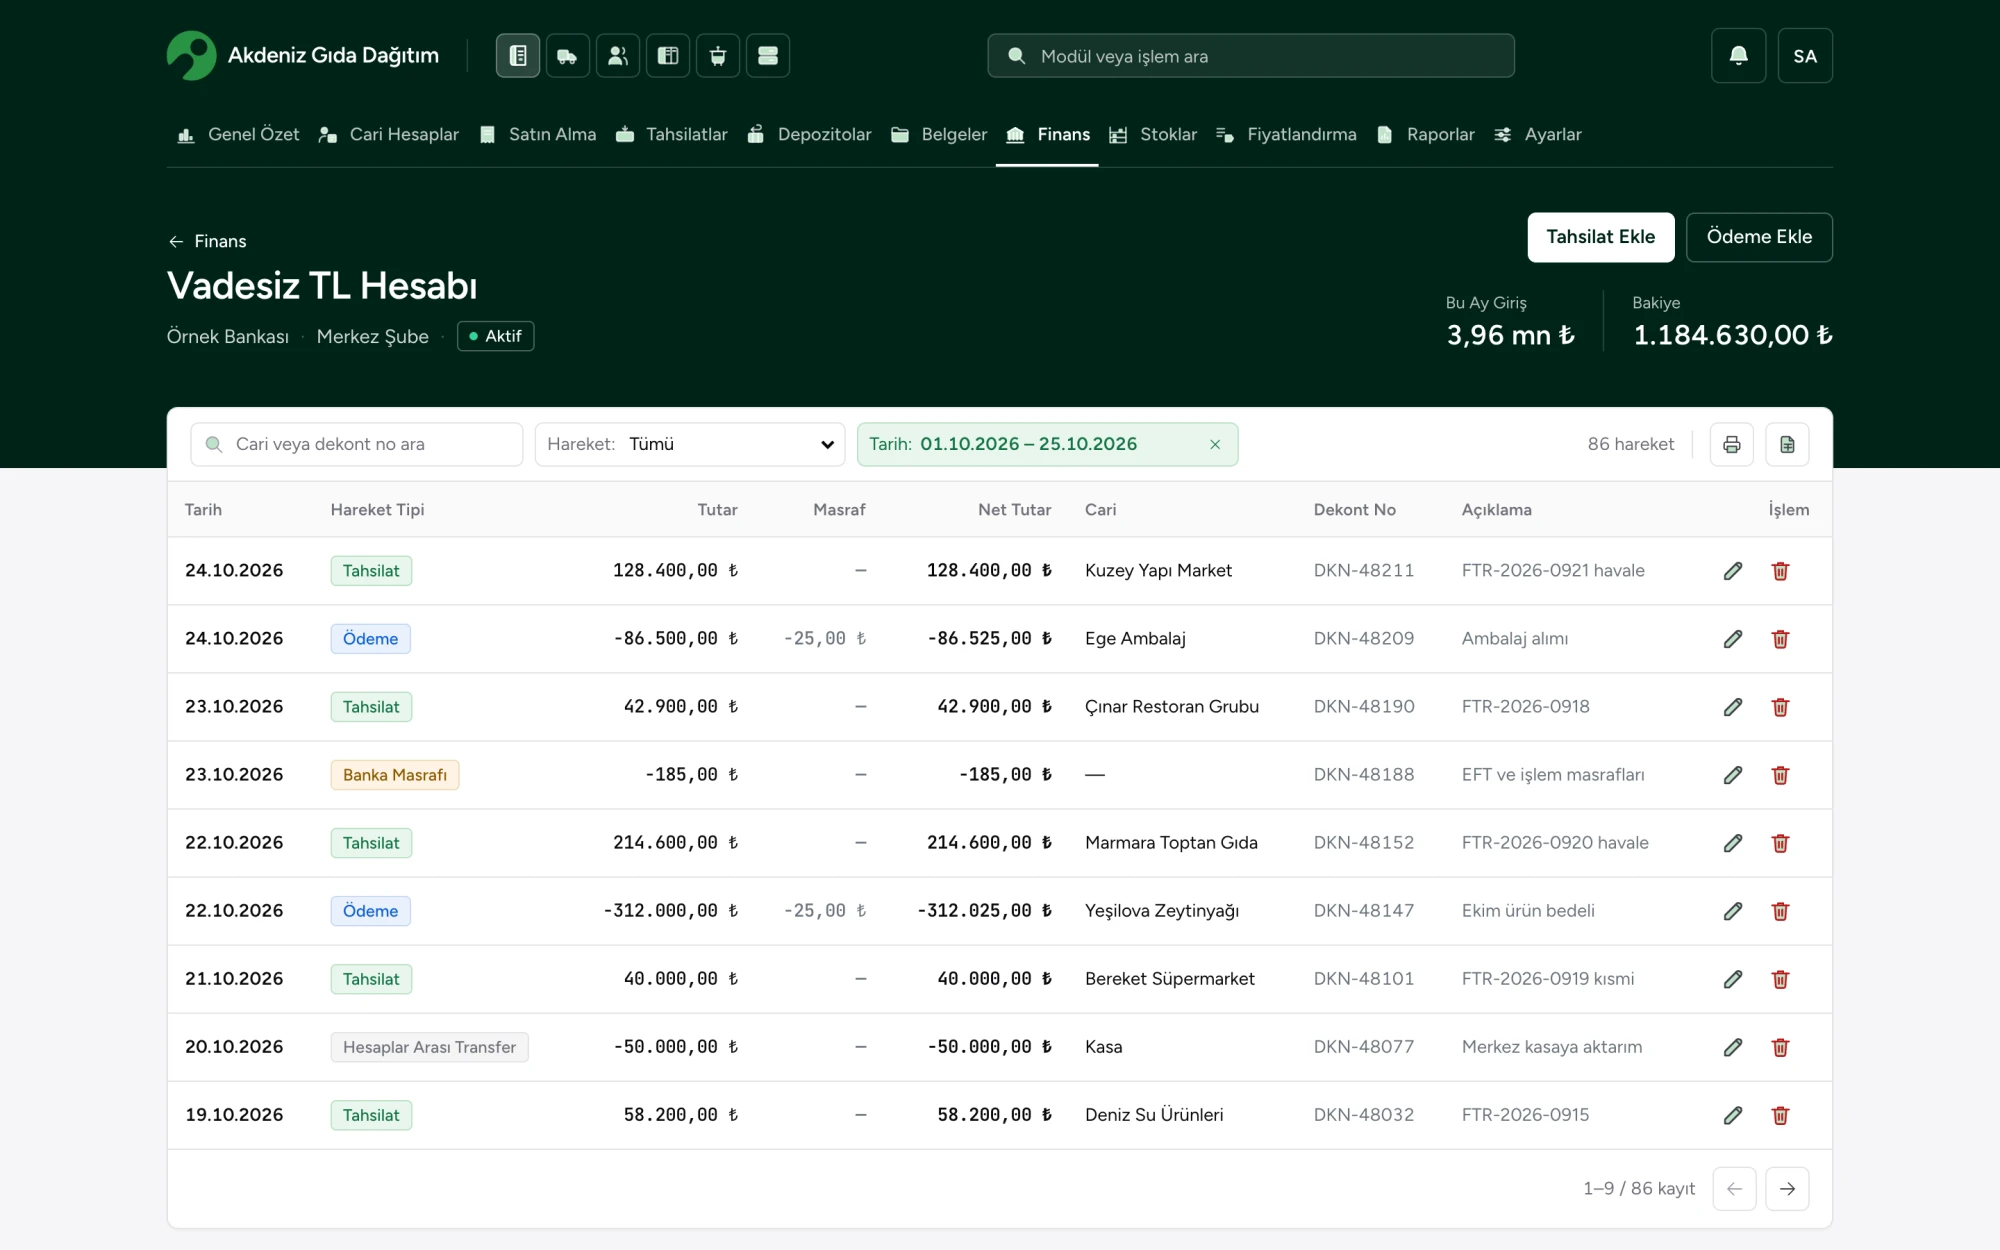Viewport: 2000px width, 1250px height.
Task: Switch to the Raporlar tab
Action: point(1426,135)
